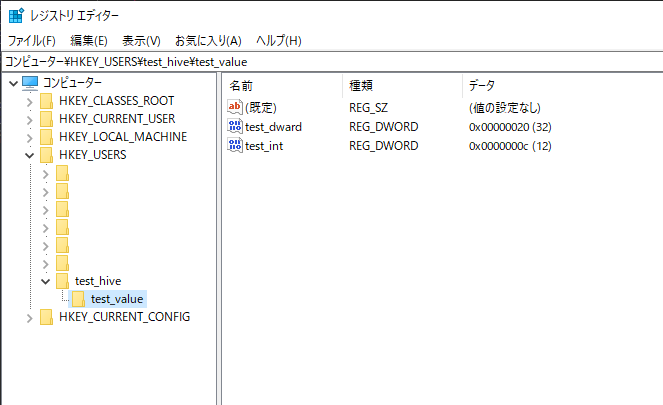The width and height of the screenshot is (663, 405).
Task: Select the コンピューター tree label
Action: tap(72, 83)
